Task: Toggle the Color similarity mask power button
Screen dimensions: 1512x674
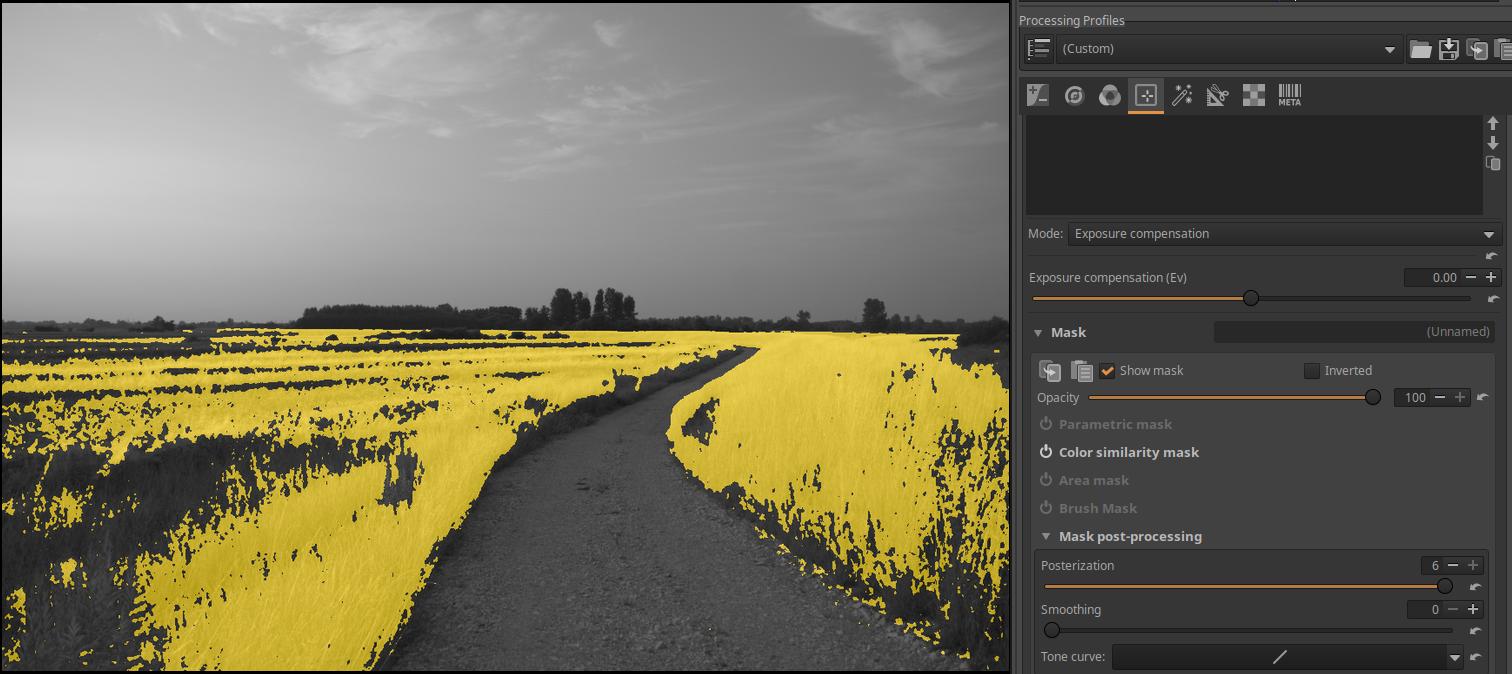Action: (1046, 452)
